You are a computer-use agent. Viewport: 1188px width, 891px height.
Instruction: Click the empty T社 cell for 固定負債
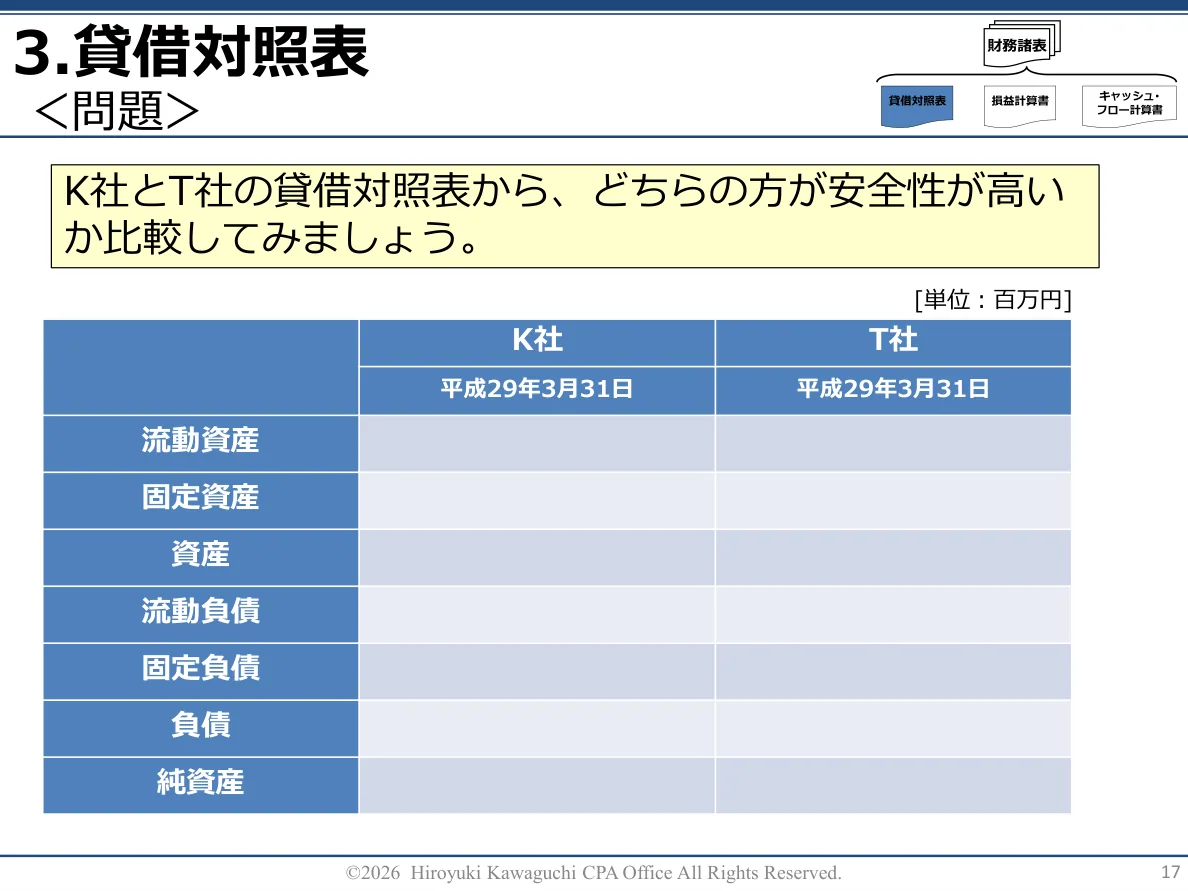(893, 671)
